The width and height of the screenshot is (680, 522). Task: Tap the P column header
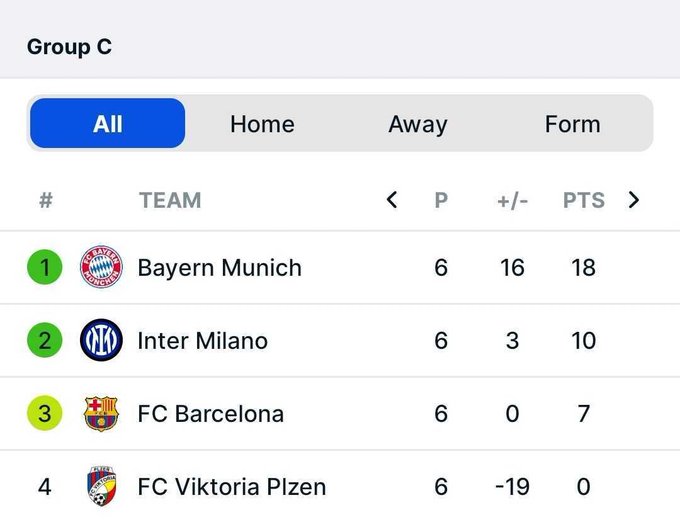click(x=441, y=200)
